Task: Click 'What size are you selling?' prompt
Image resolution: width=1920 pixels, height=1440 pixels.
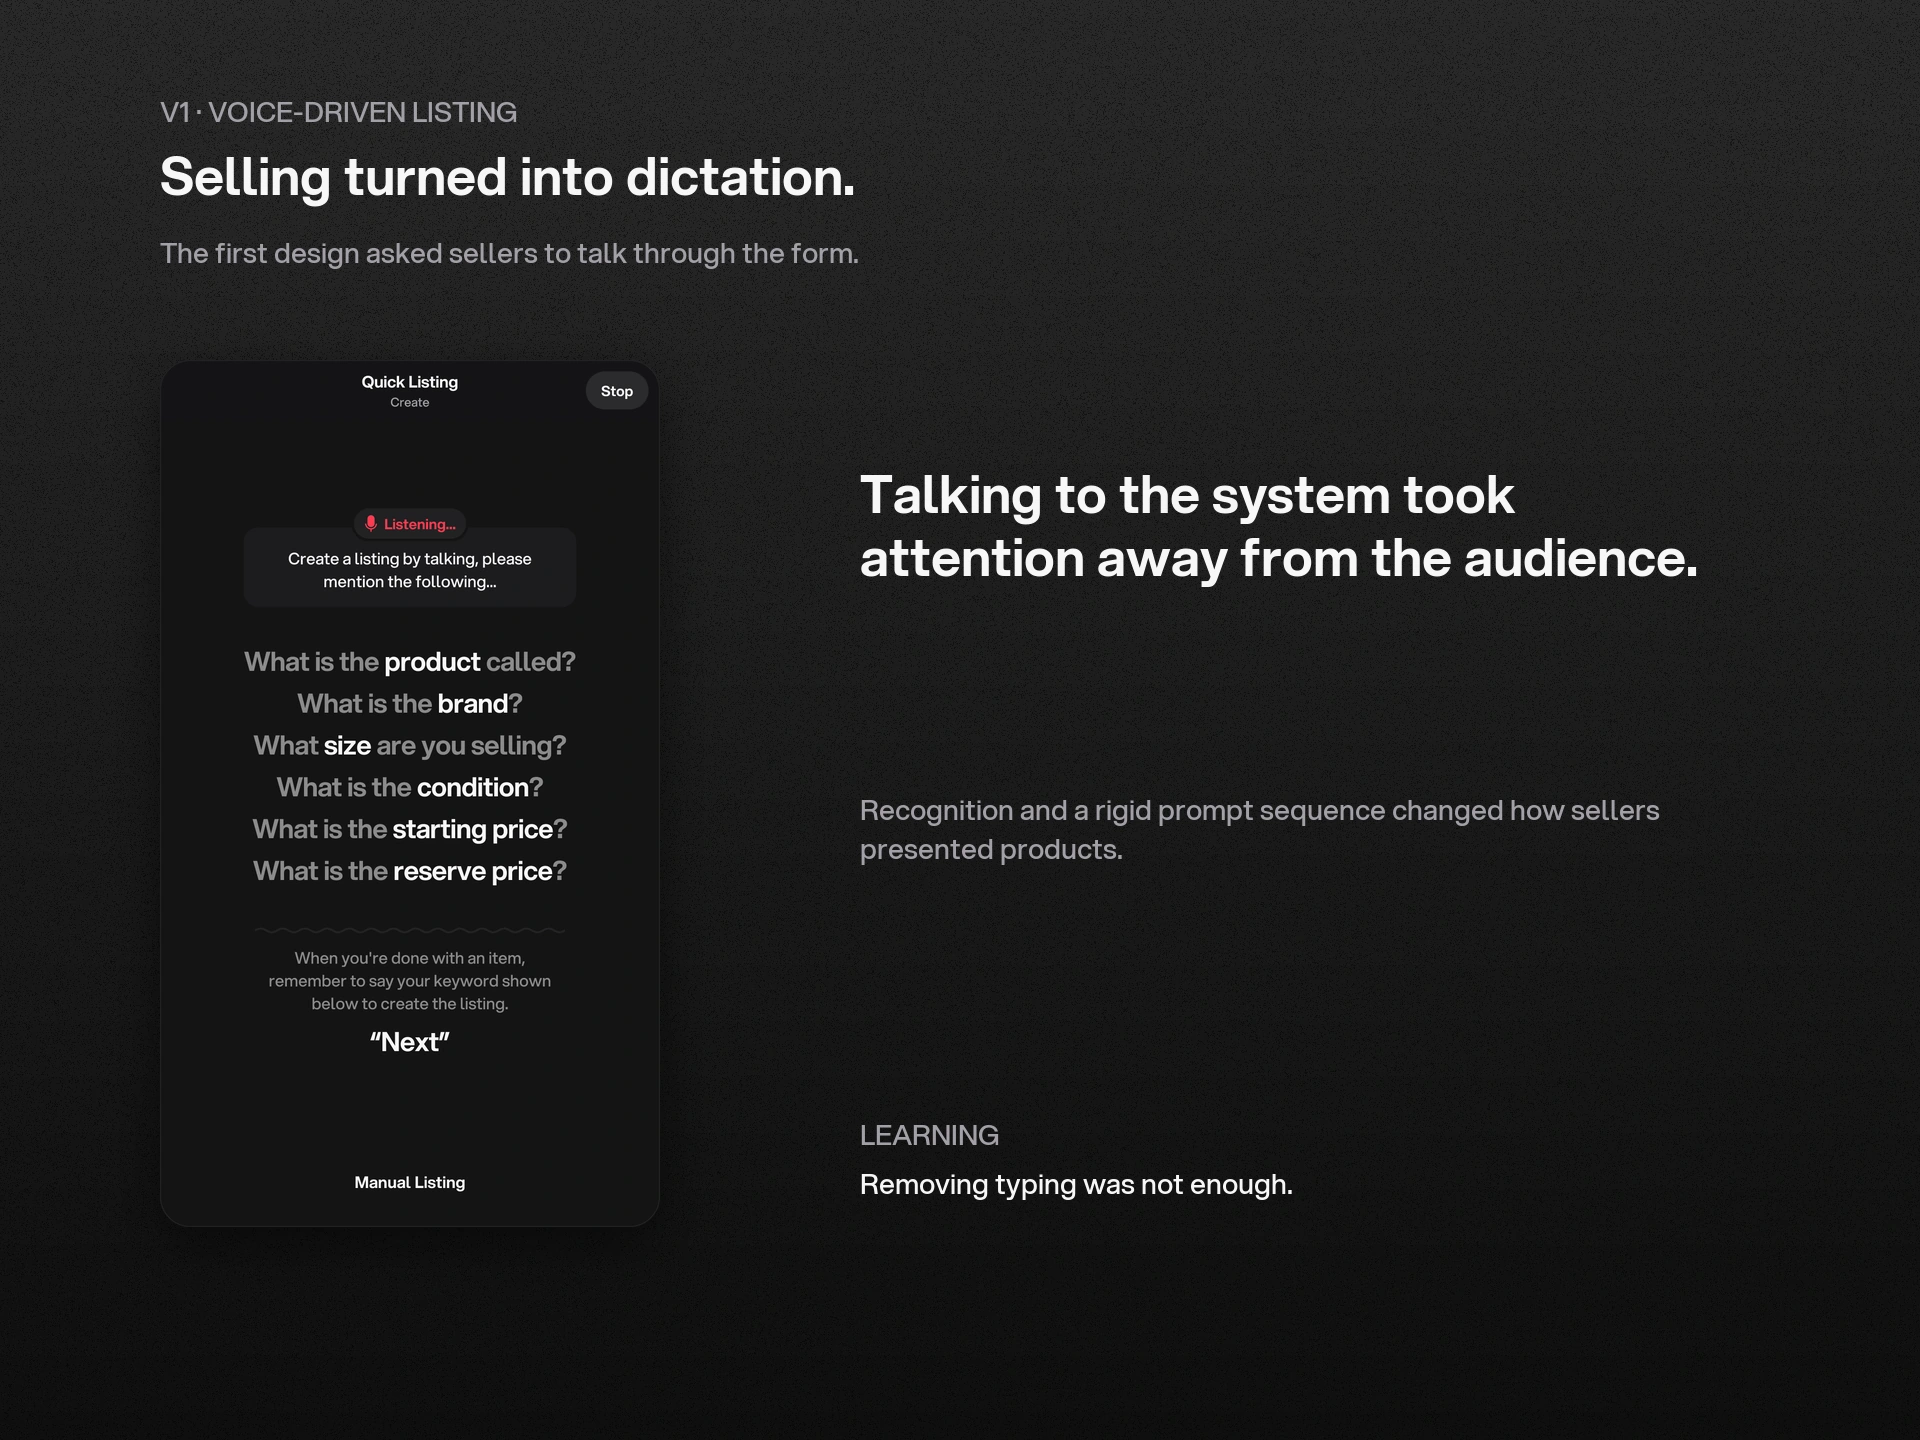Action: (x=409, y=746)
